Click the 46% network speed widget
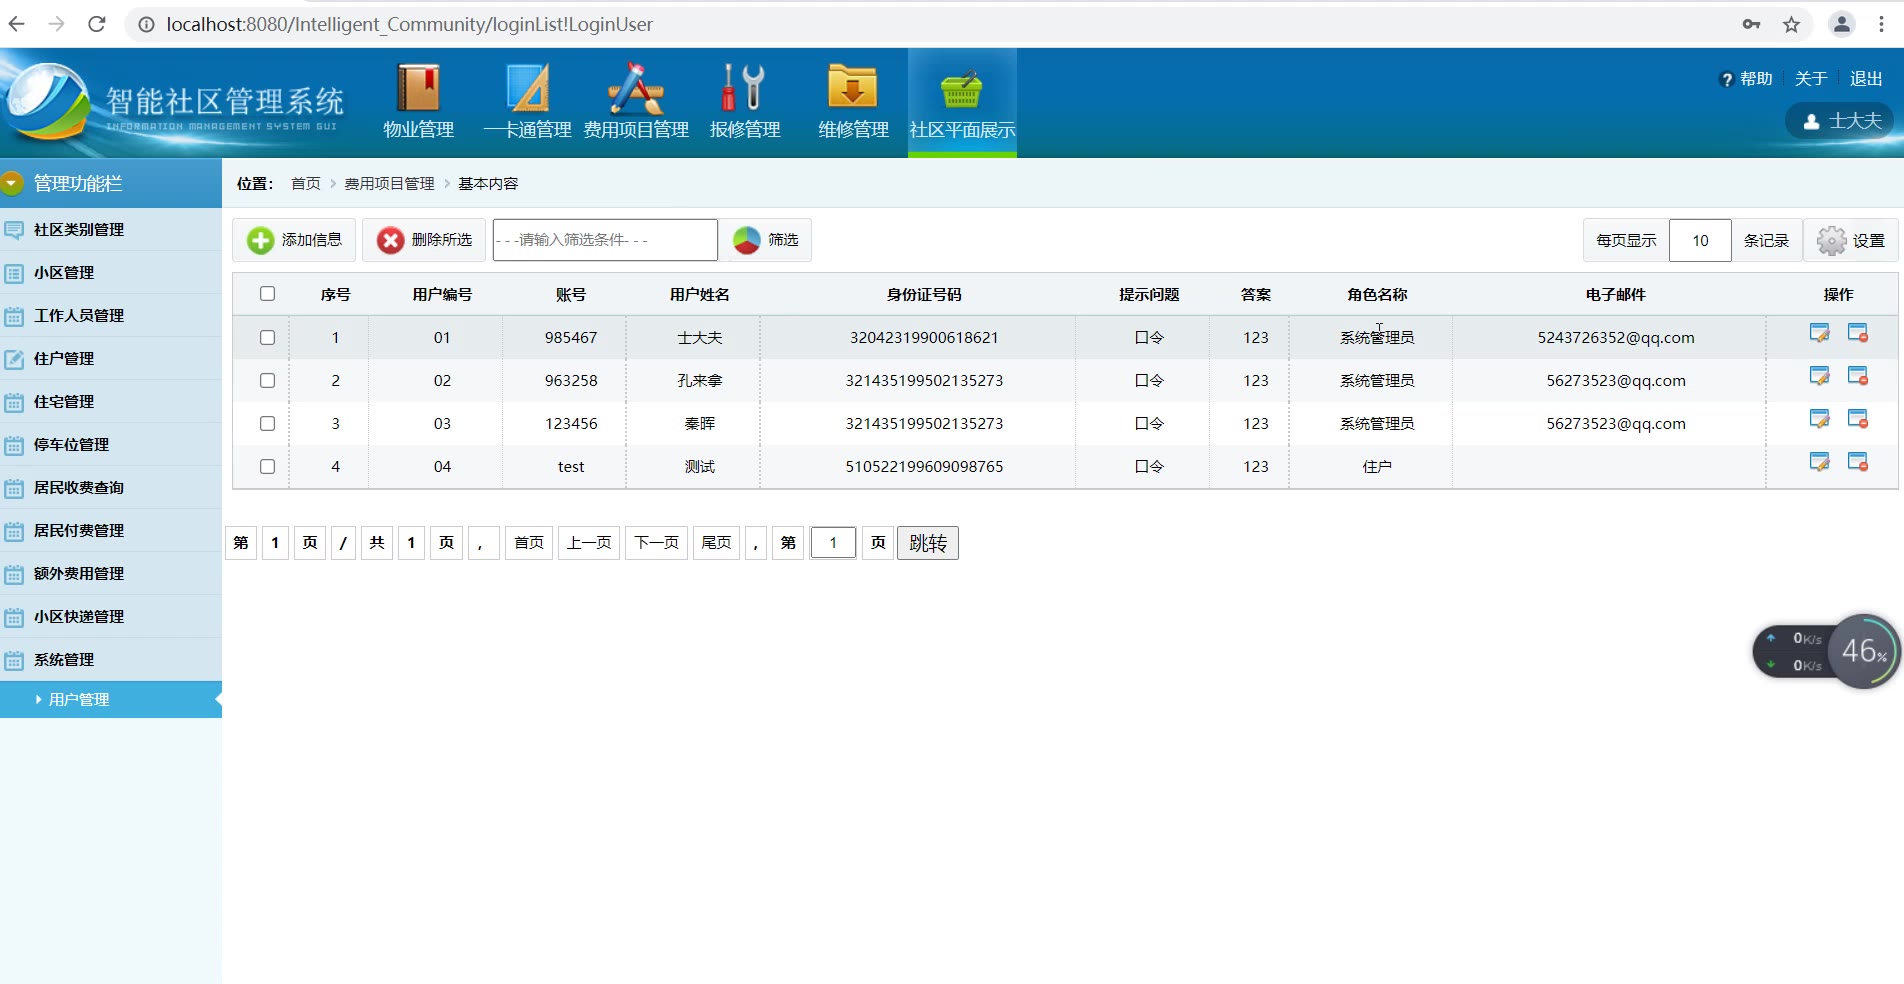 [1864, 651]
